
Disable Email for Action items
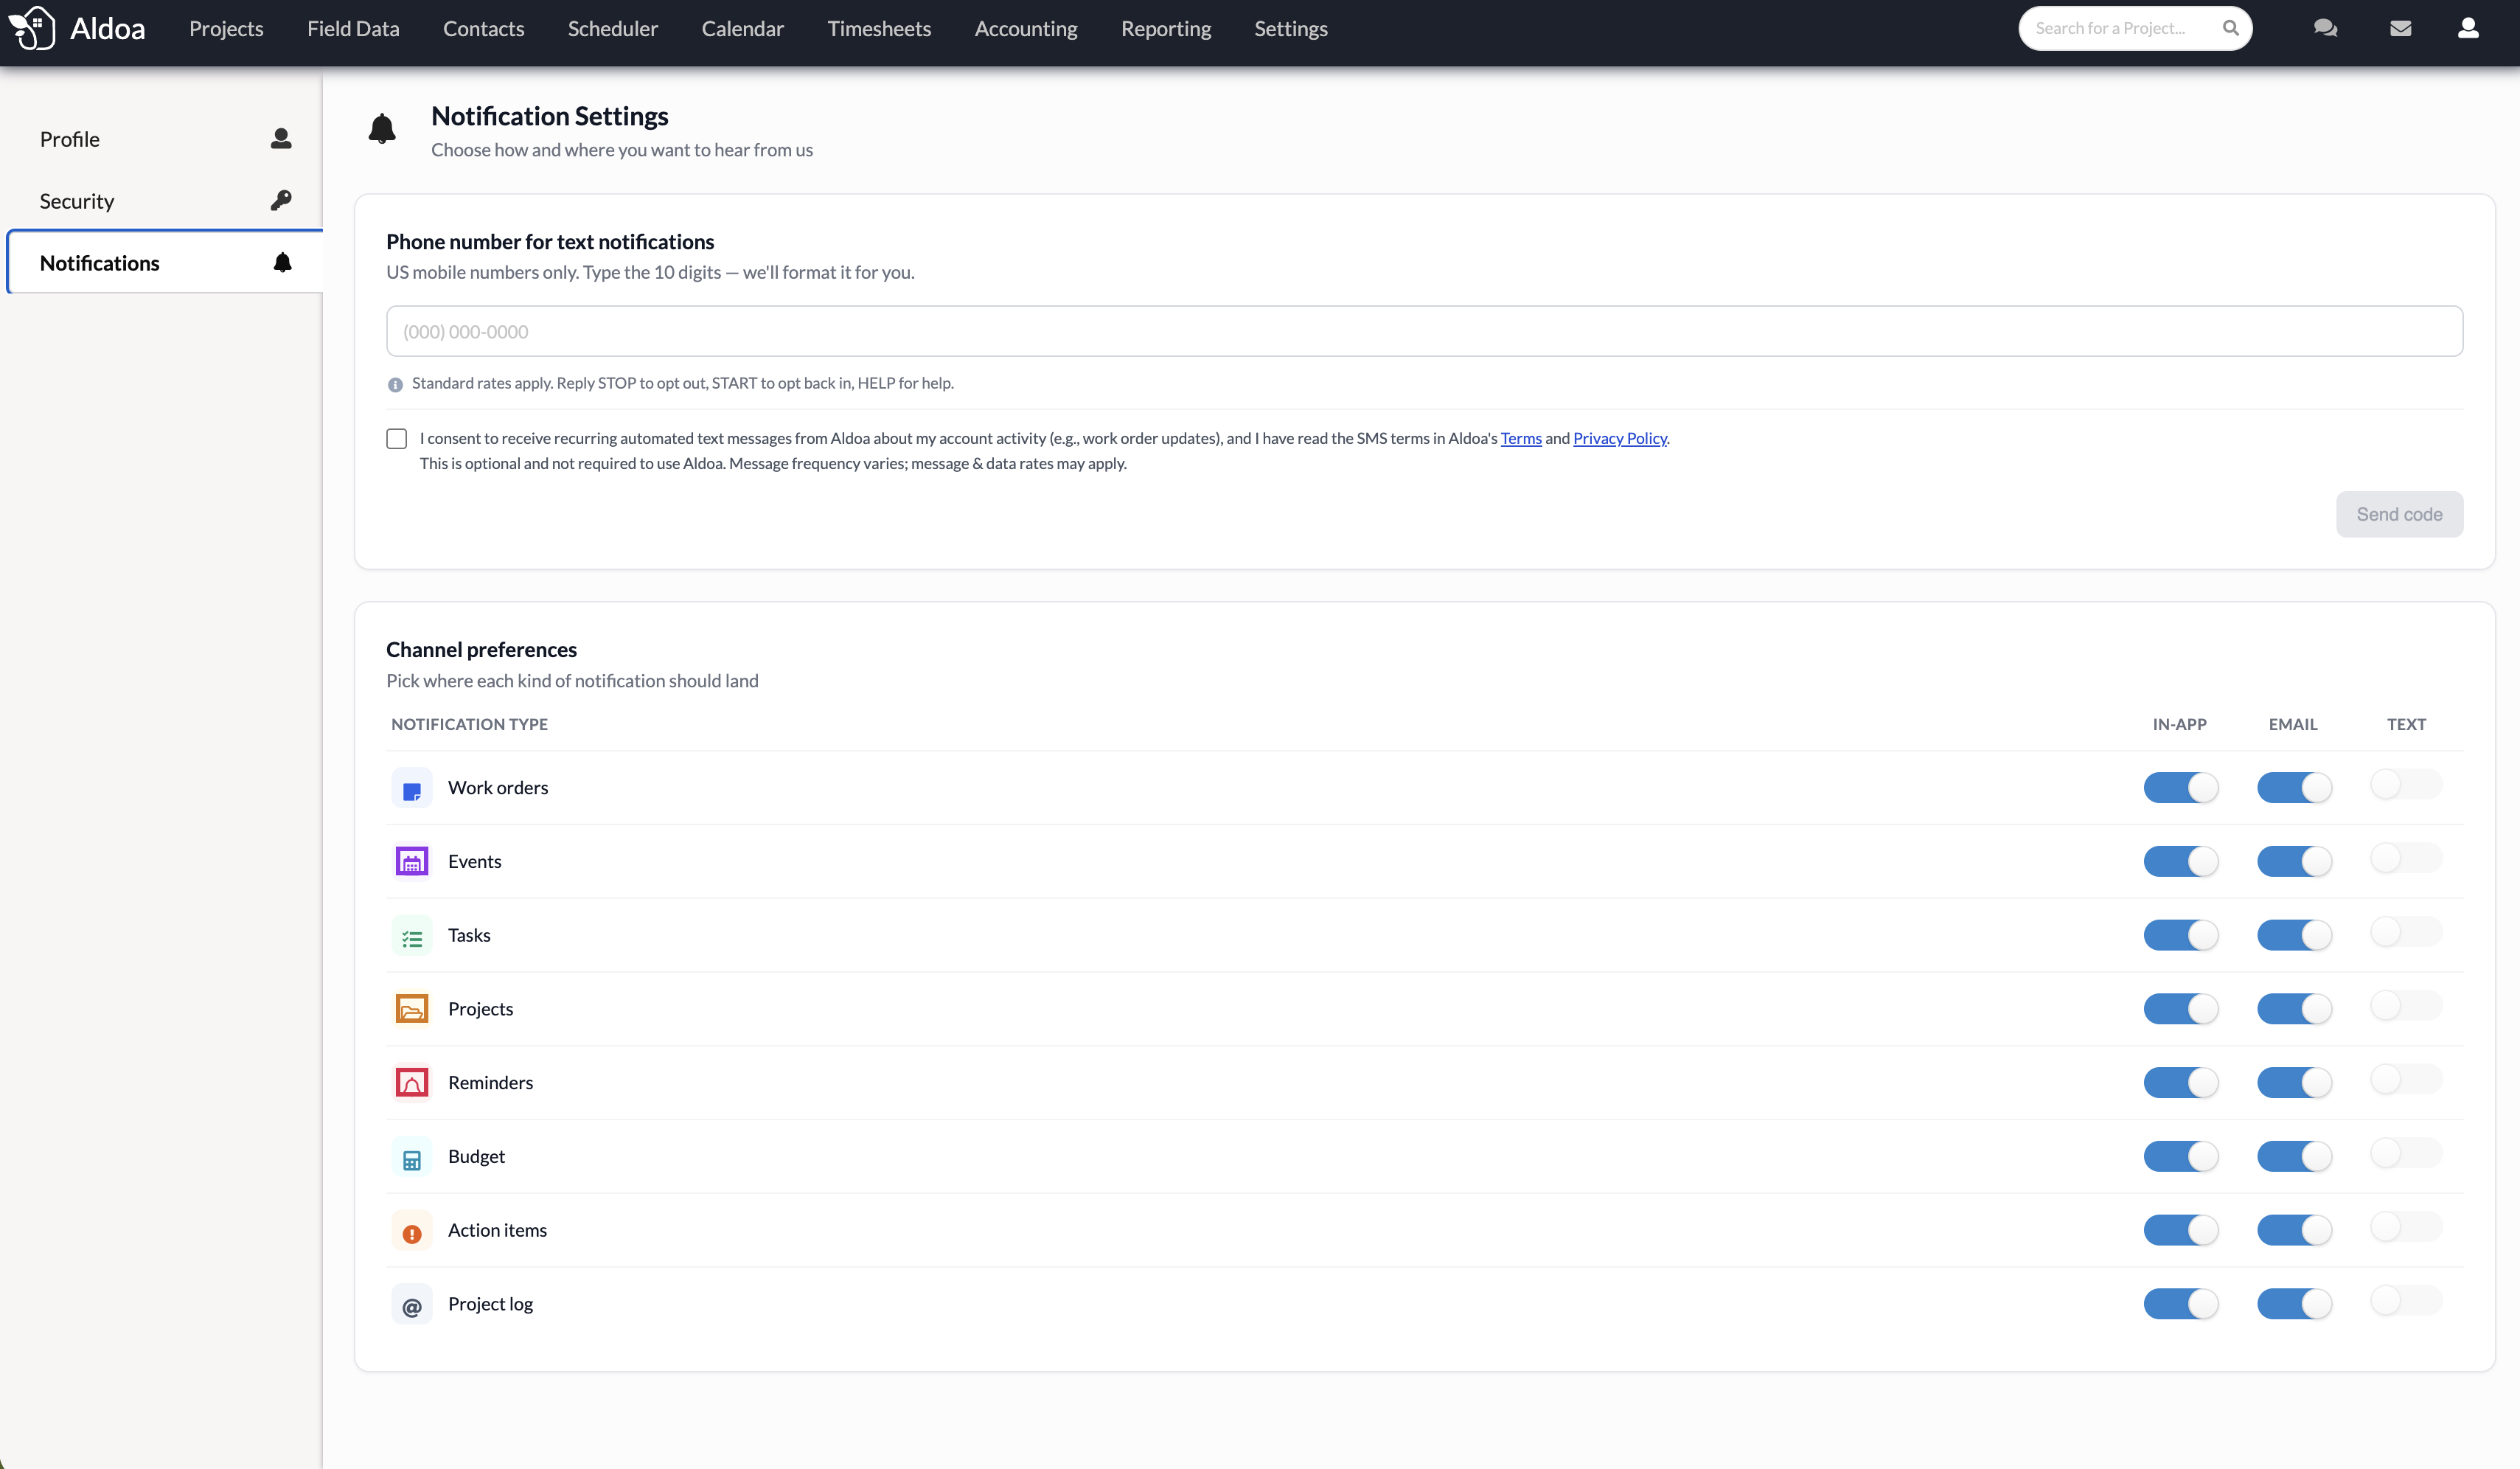tap(2294, 1231)
